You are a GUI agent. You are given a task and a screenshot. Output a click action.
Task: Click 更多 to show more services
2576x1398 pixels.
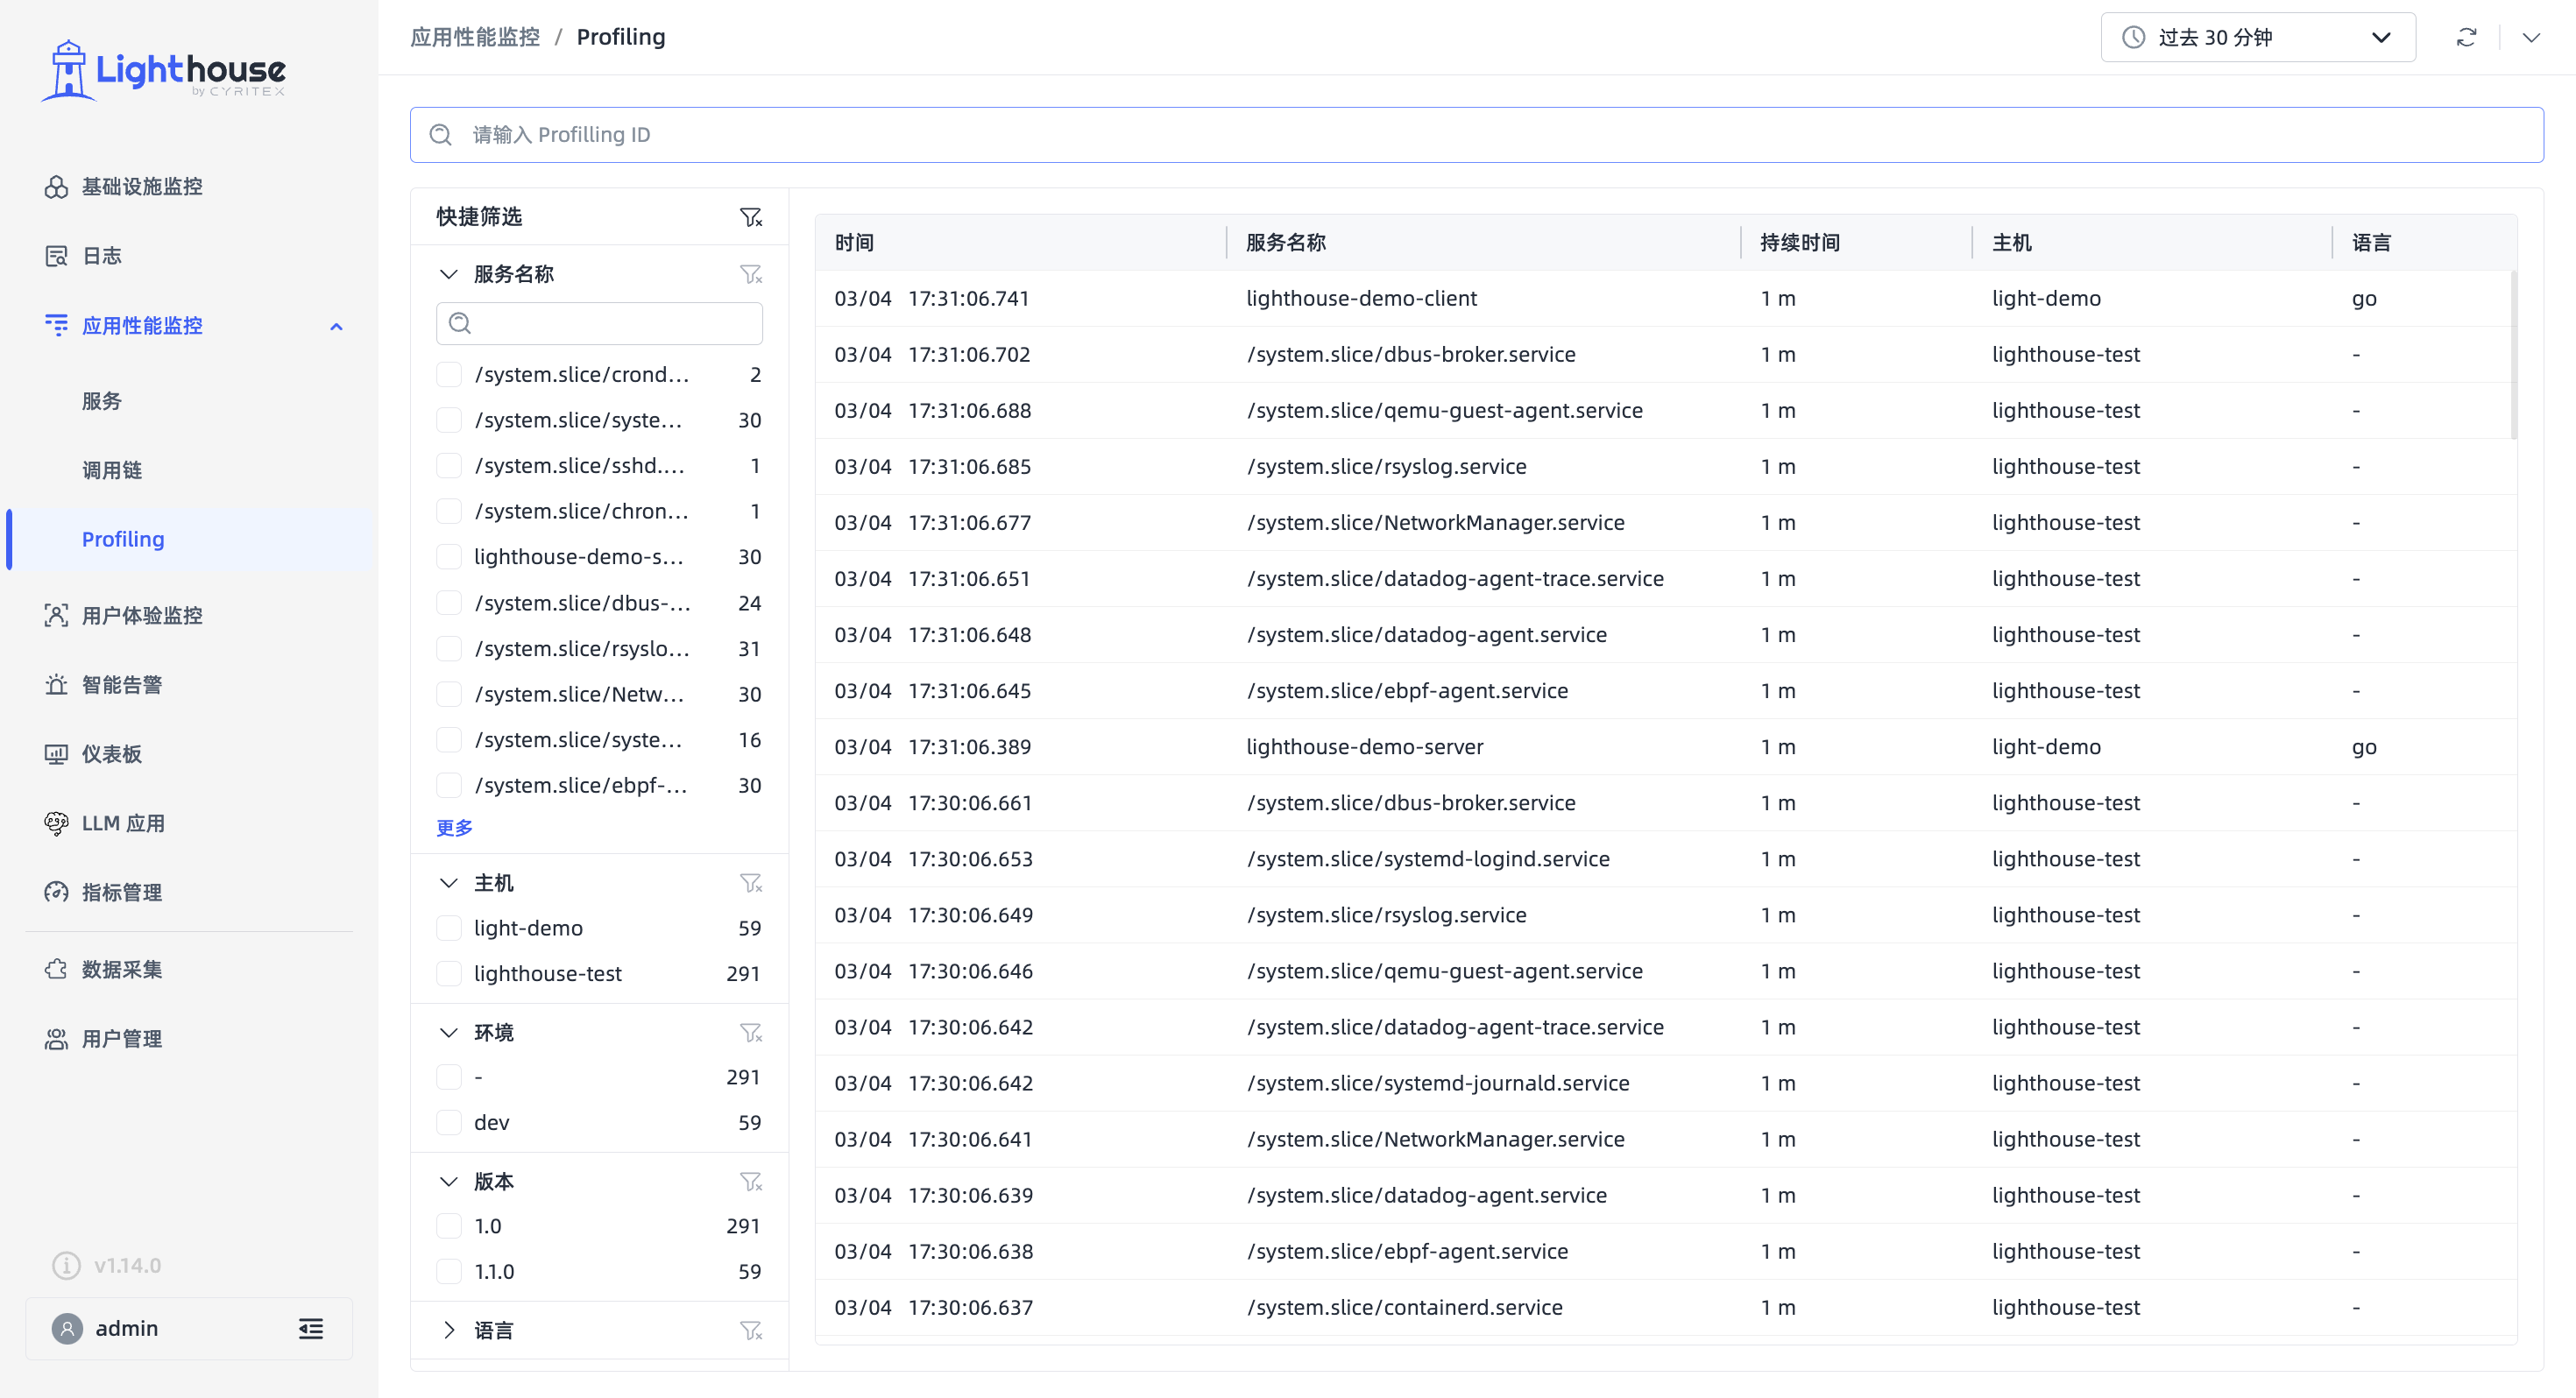454,827
